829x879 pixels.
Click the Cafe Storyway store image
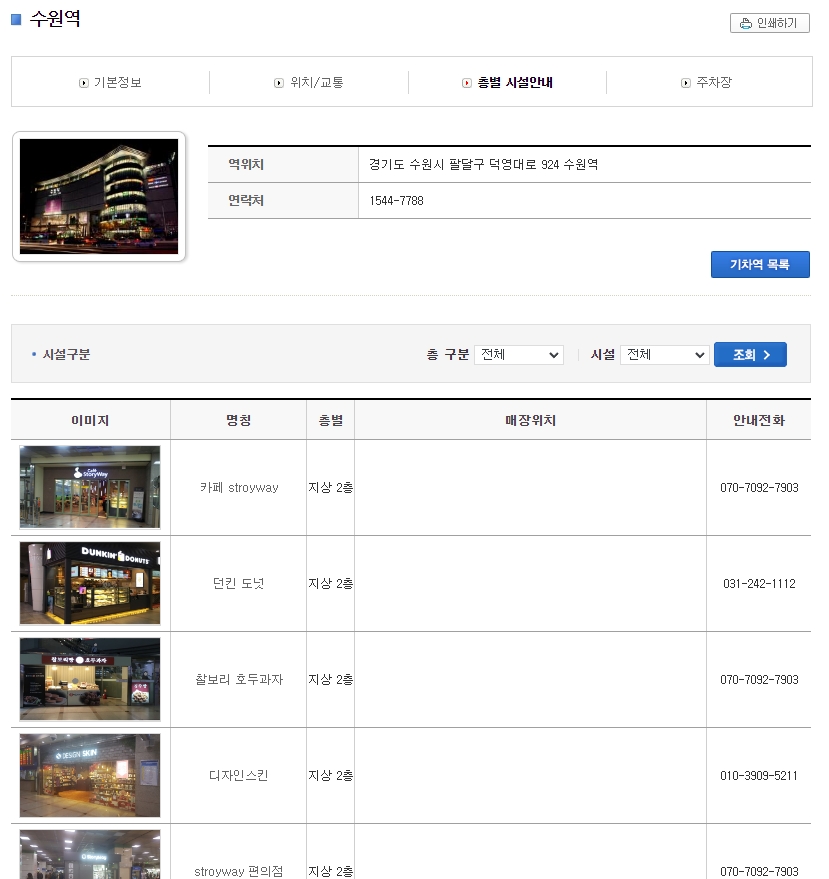coord(89,487)
